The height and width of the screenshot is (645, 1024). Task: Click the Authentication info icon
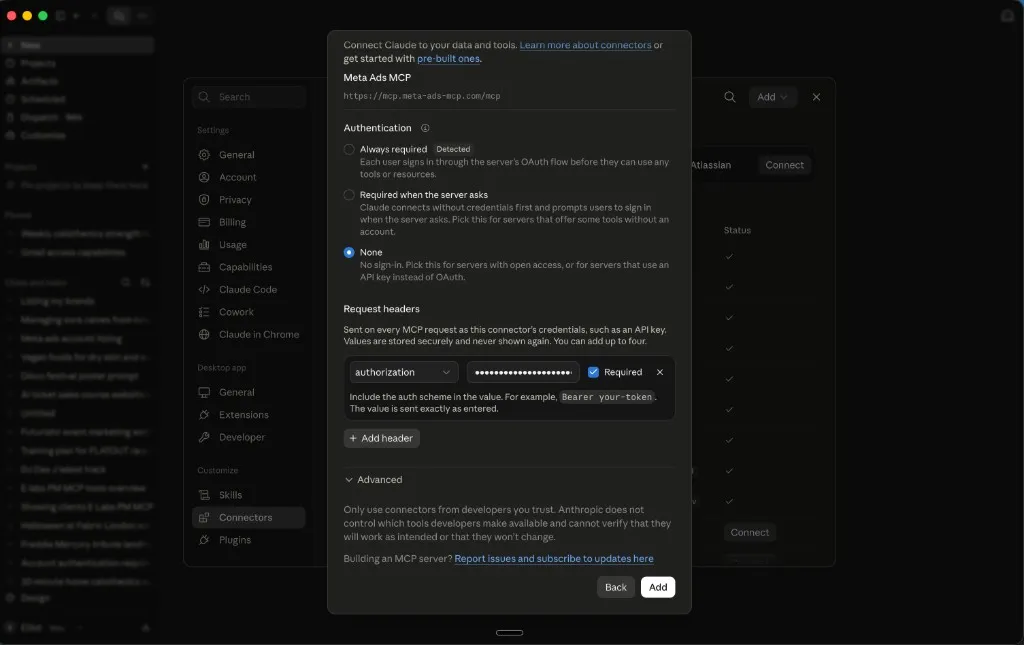coord(424,128)
